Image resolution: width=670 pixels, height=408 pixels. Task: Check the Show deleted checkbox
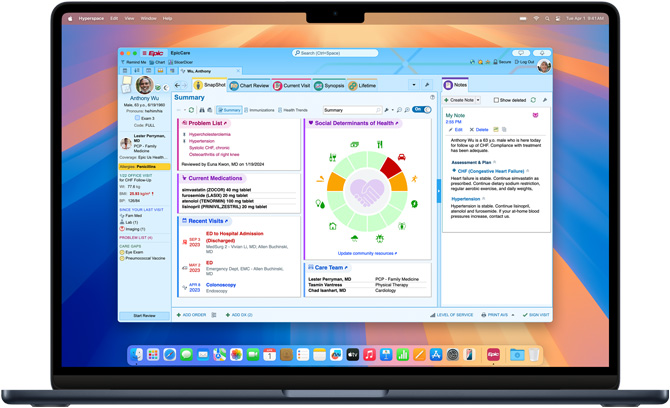[x=495, y=100]
